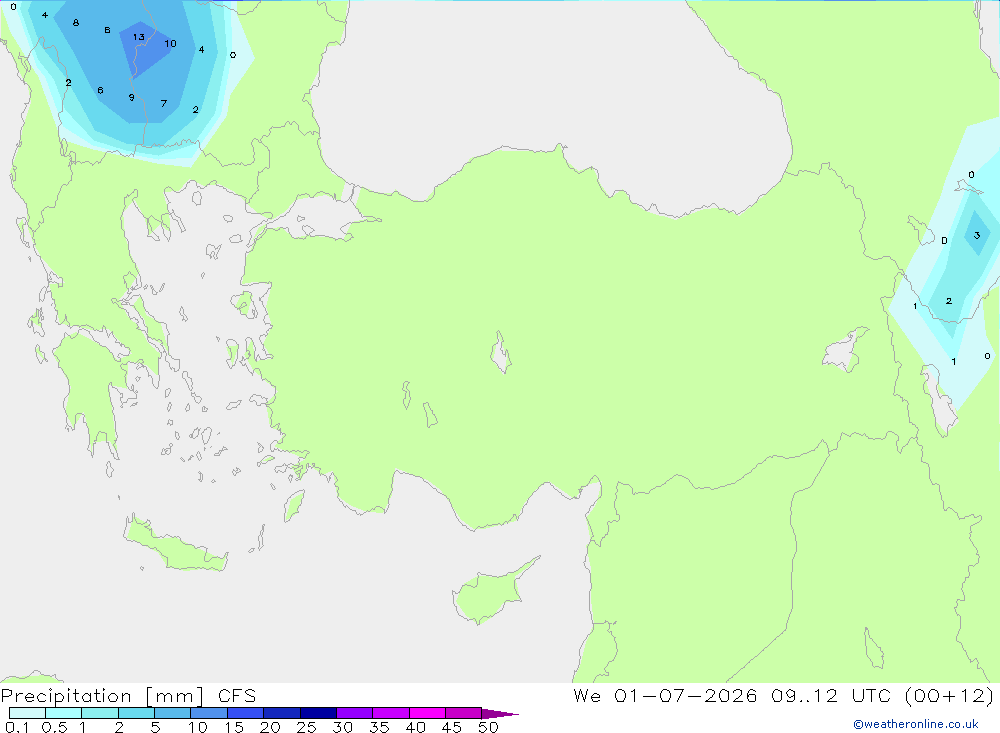This screenshot has width=1000, height=733.
Task: Click the 0.1–0.5 mm palest legend swatch
Action: [x=27, y=713]
